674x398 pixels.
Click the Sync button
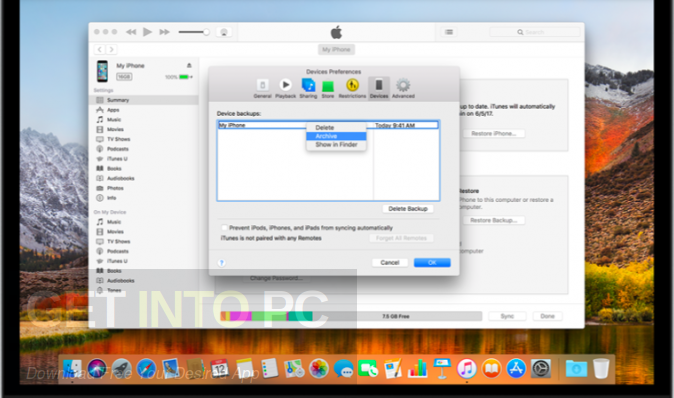pyautogui.click(x=507, y=316)
